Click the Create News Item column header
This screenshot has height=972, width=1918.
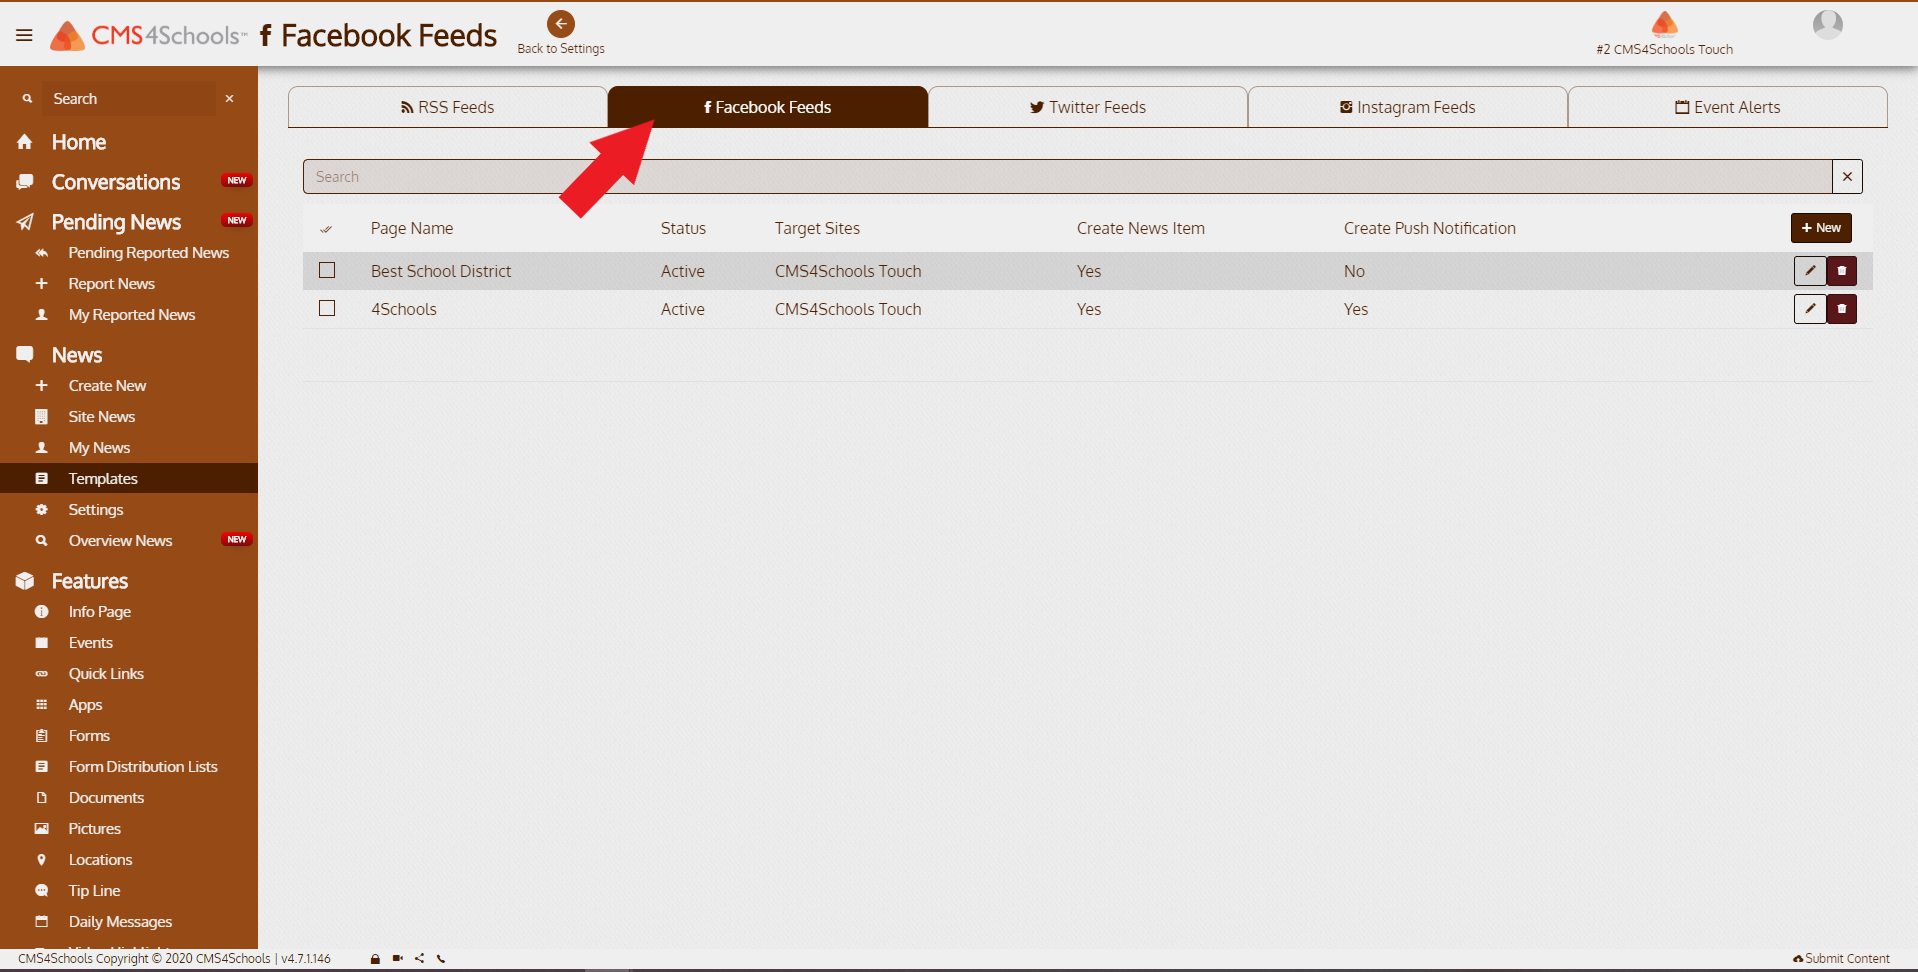(1141, 229)
